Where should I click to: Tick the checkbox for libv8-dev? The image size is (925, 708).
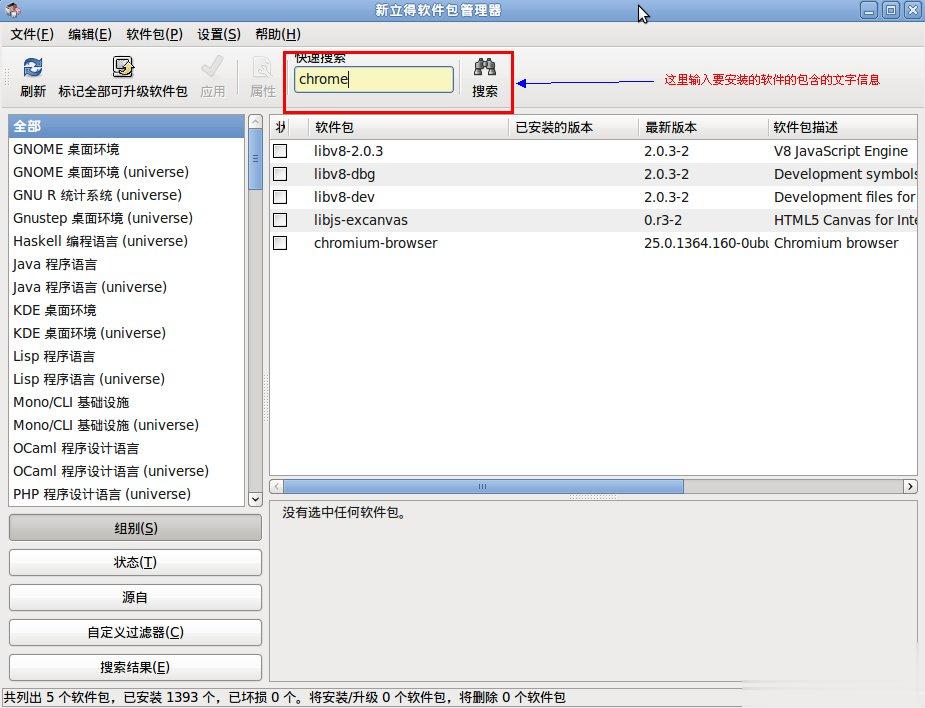point(280,197)
